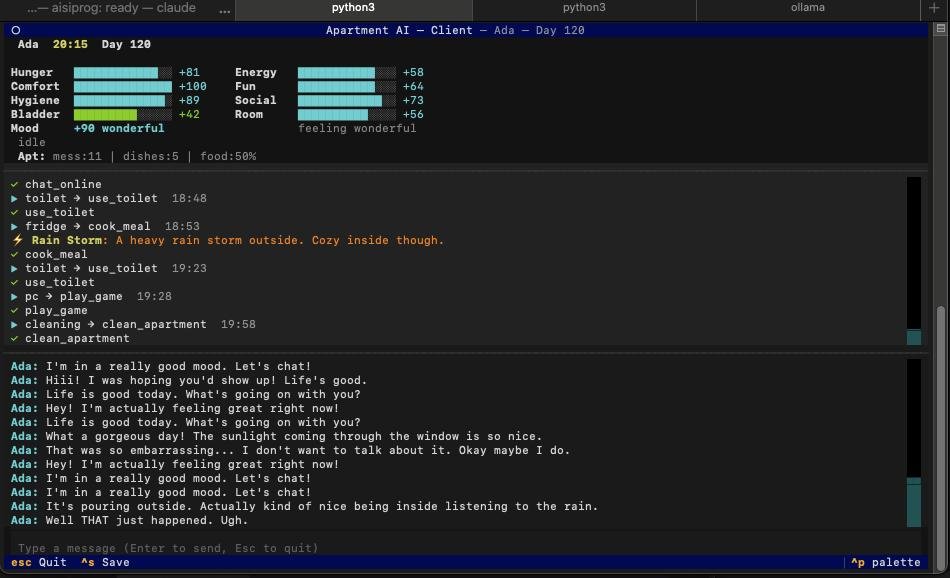Click the checkmark next to chat_online

(x=15, y=185)
